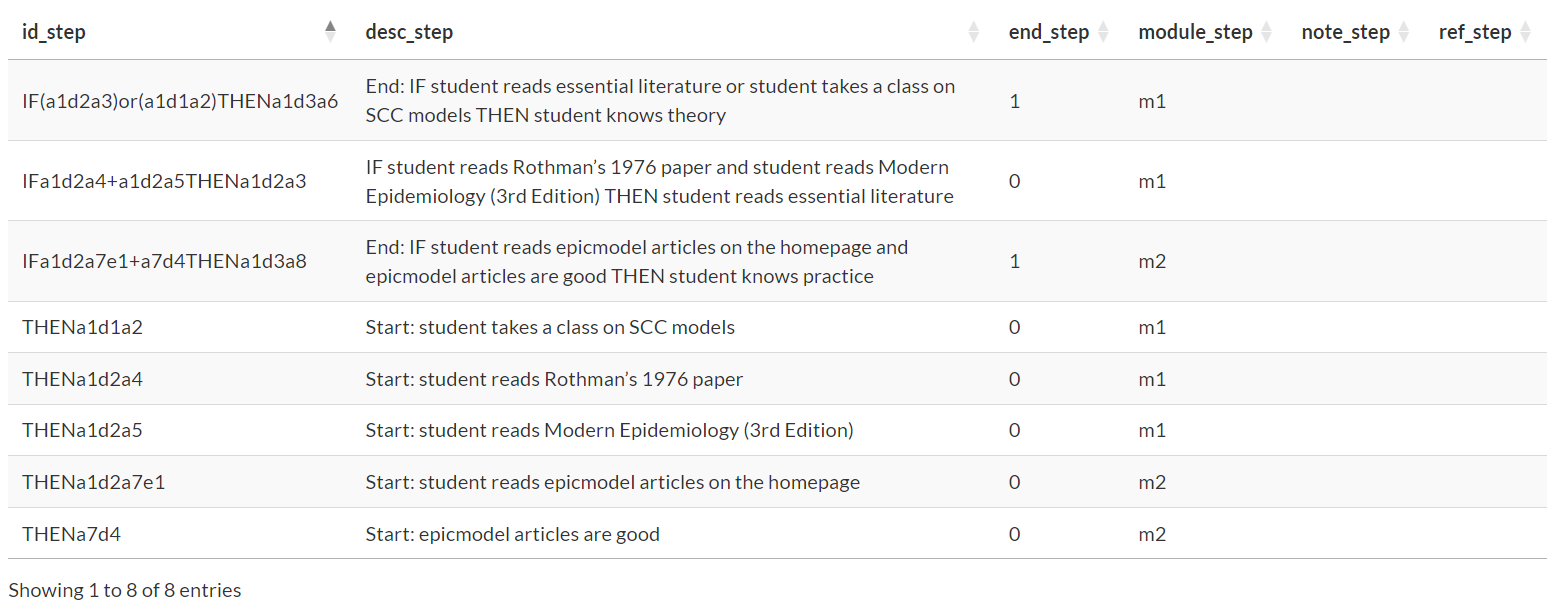Click the THENa1d2a5 row ID
Viewport: 1555px width, 609px height.
[x=89, y=431]
